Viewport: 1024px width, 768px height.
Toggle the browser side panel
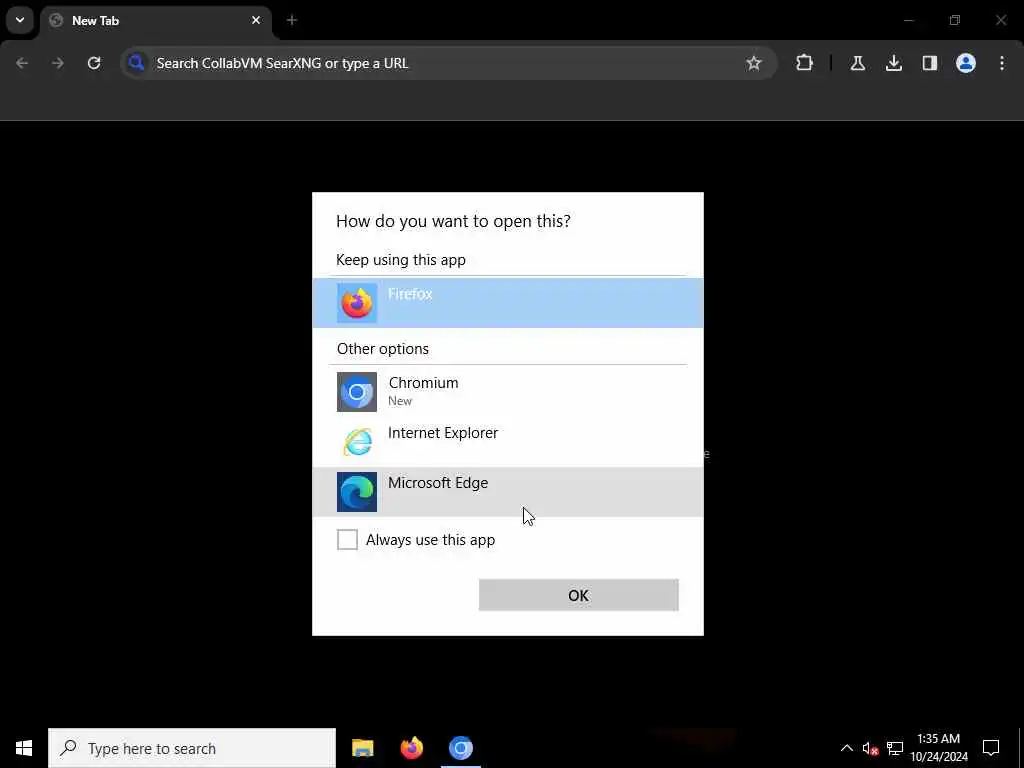(929, 63)
